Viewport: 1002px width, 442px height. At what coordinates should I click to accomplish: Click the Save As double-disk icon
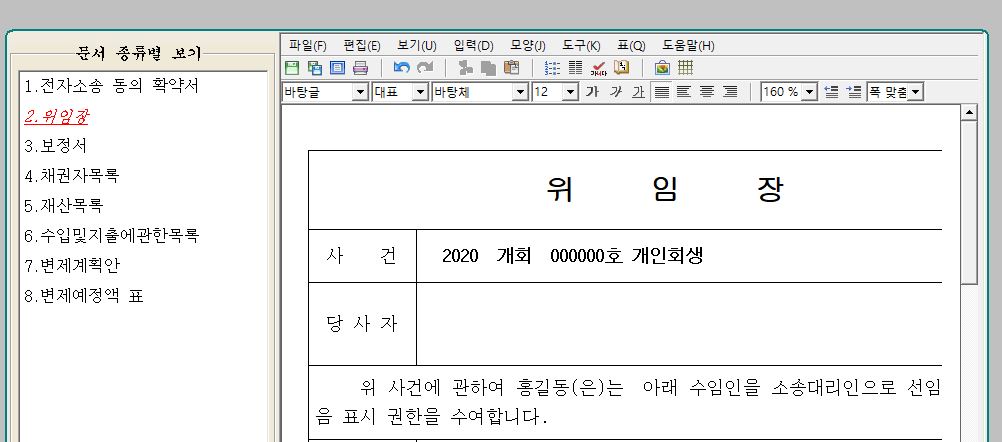pos(315,68)
